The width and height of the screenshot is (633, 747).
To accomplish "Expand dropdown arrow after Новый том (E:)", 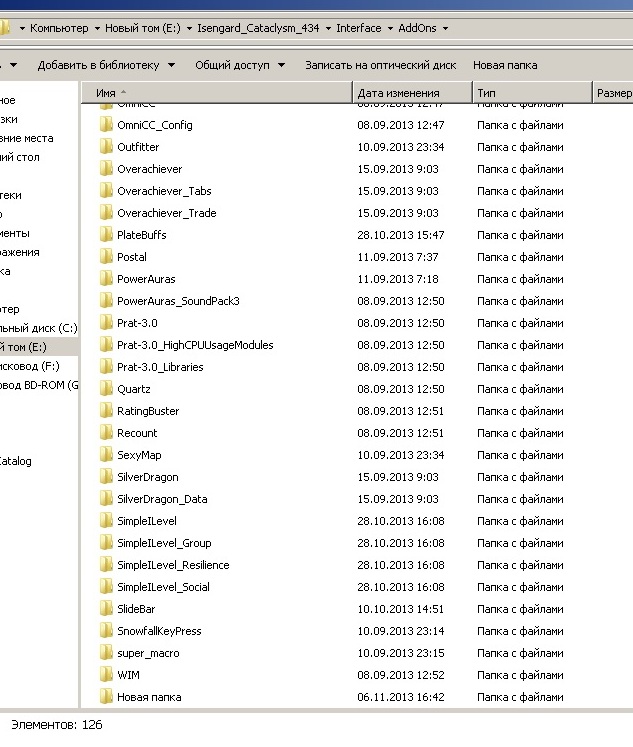I will click(x=189, y=29).
